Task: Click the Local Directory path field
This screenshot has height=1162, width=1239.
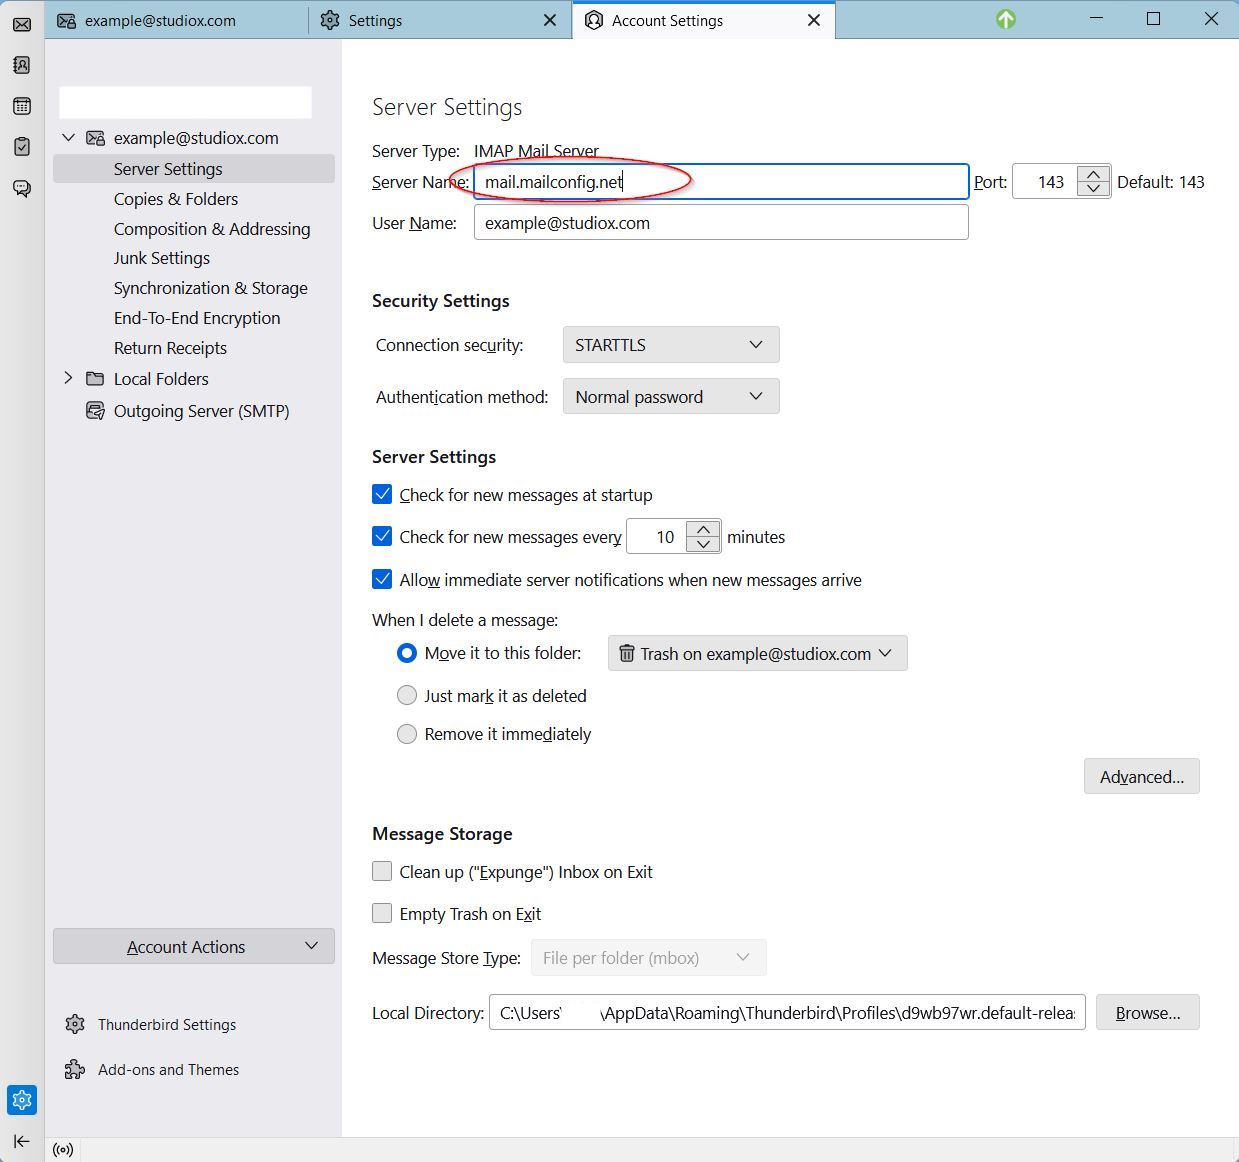Action: [x=787, y=1013]
